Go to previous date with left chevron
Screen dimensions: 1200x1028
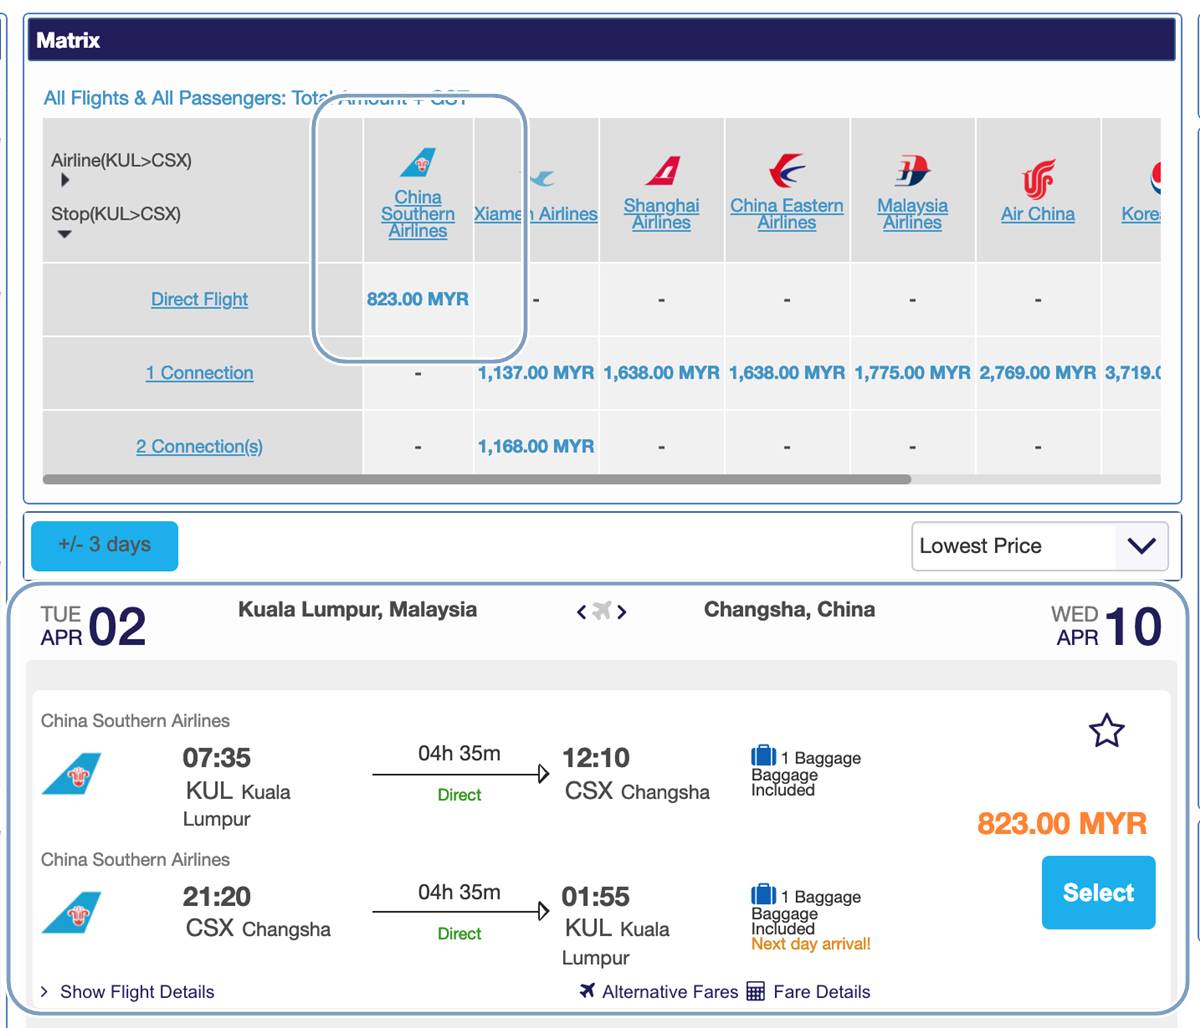(581, 612)
